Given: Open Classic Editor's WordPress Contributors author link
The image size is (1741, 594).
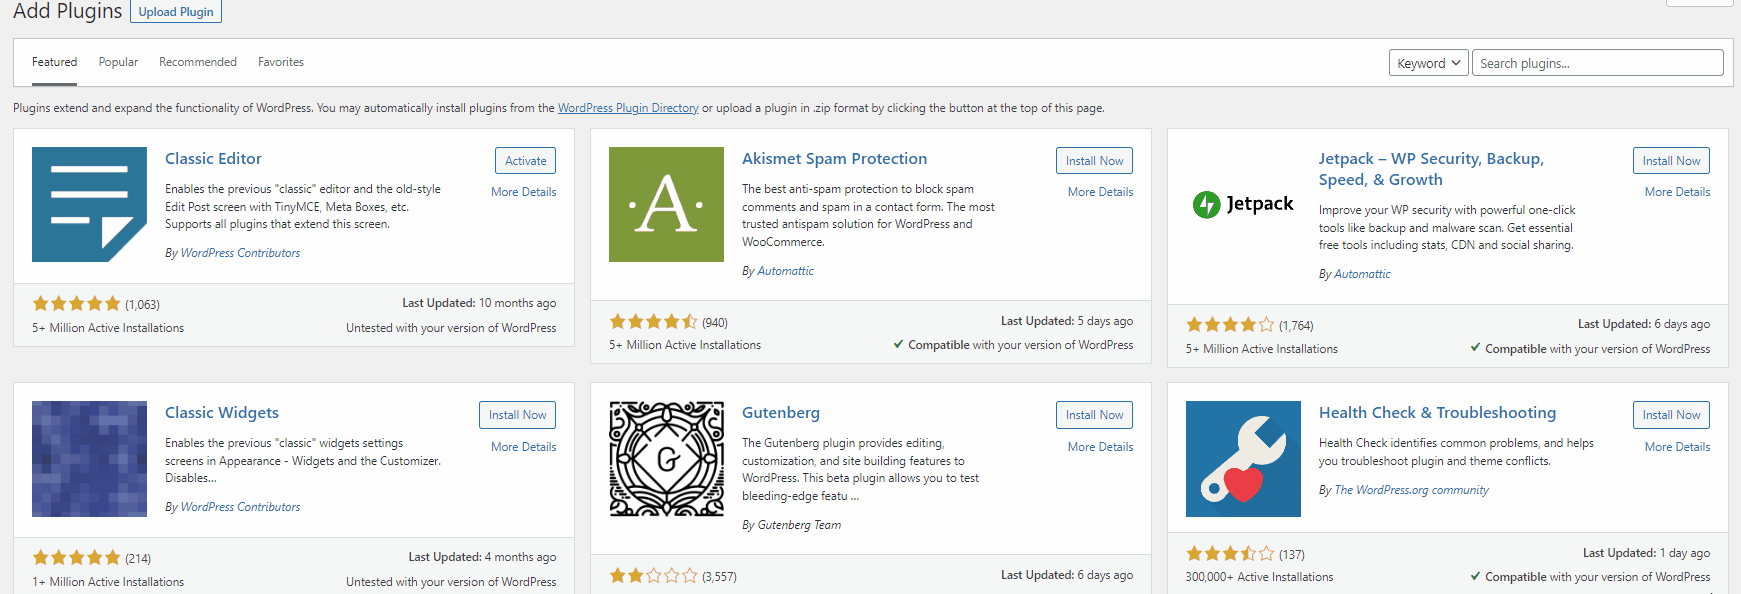Looking at the screenshot, I should click(240, 253).
